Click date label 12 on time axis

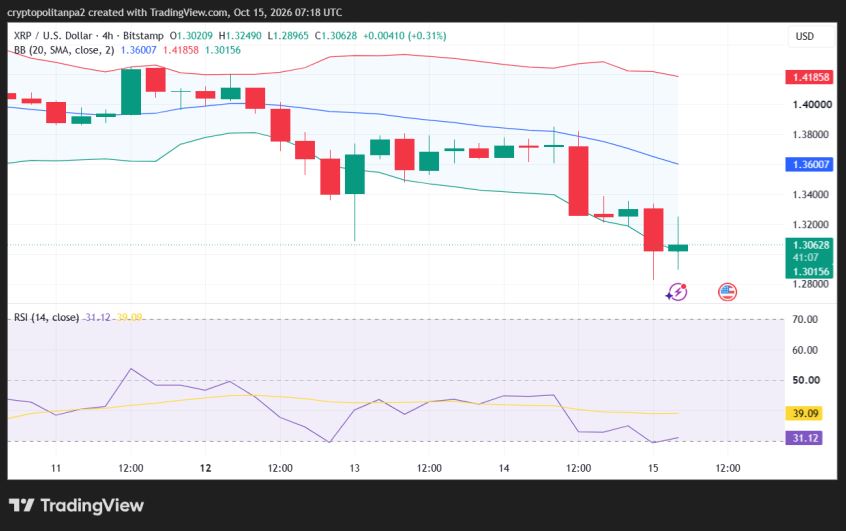point(205,468)
